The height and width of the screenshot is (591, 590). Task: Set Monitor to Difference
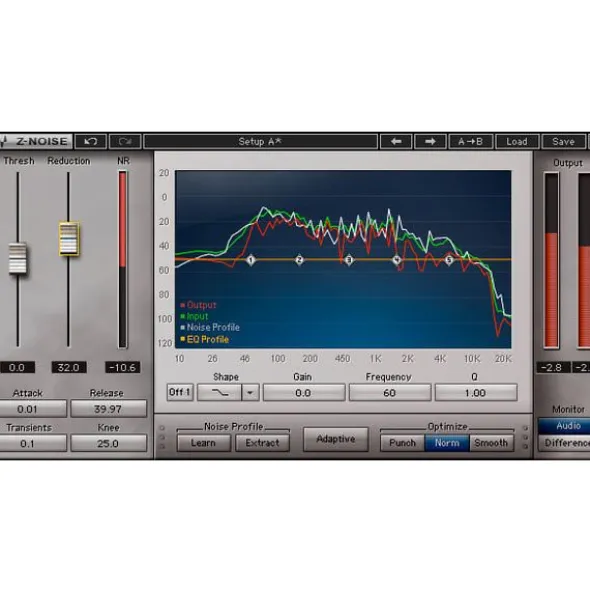pyautogui.click(x=564, y=443)
